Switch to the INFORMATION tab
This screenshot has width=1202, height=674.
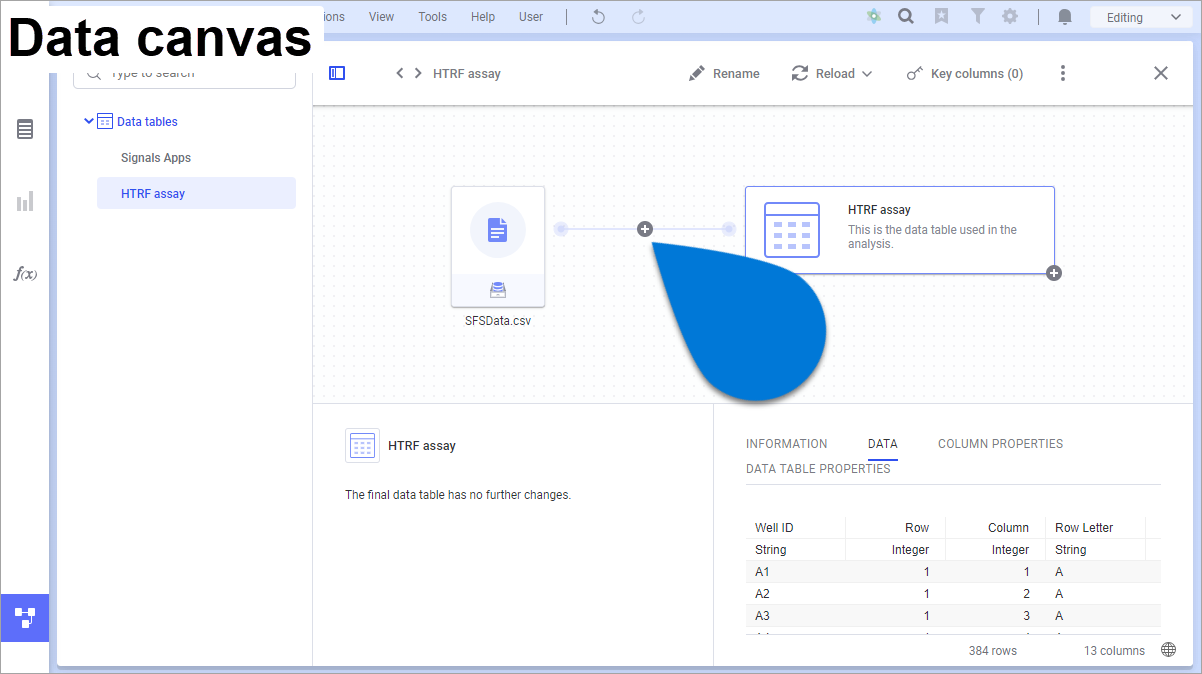coord(787,444)
